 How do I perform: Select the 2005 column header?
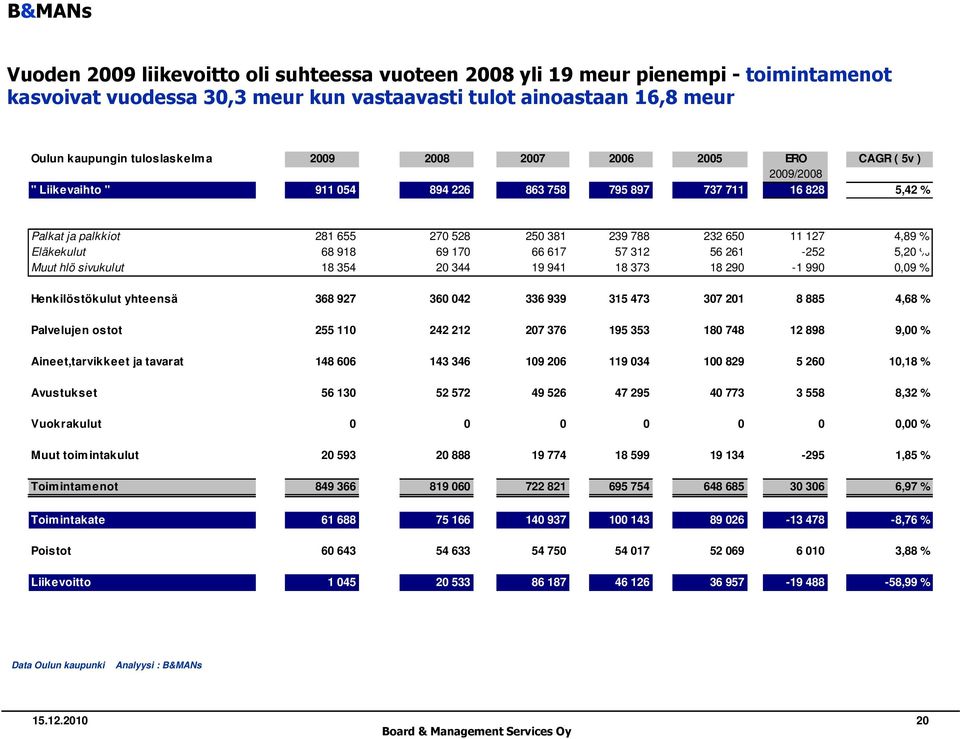click(x=710, y=159)
